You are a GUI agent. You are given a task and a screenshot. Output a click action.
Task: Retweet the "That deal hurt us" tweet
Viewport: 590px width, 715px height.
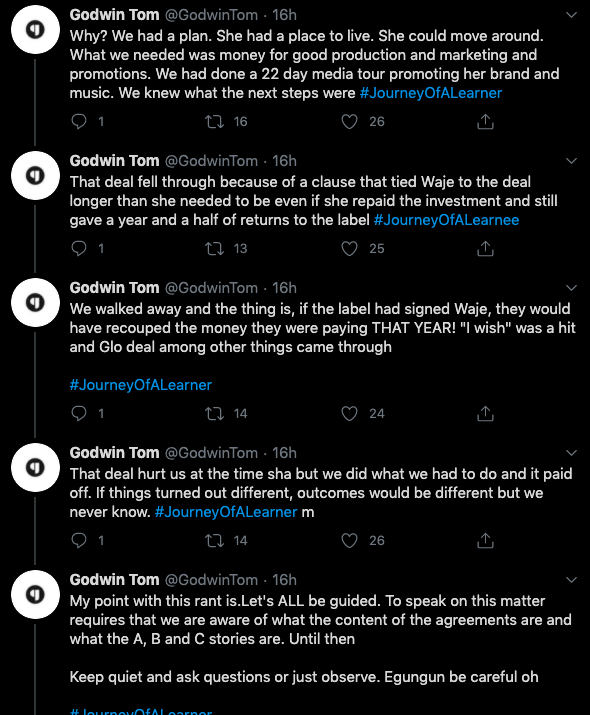(214, 540)
